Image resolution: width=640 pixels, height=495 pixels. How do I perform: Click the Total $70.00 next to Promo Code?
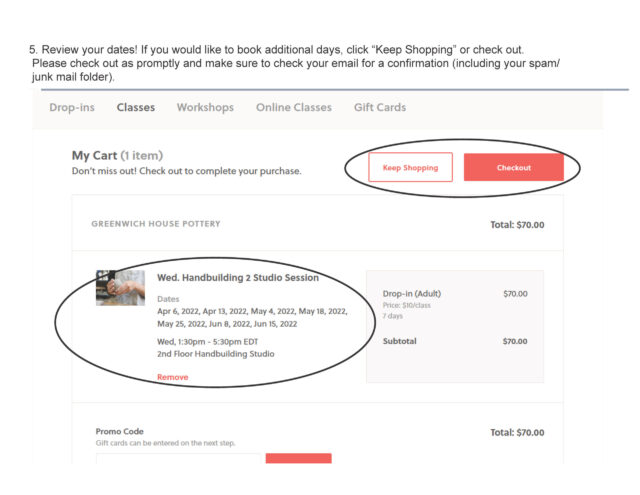tap(517, 432)
